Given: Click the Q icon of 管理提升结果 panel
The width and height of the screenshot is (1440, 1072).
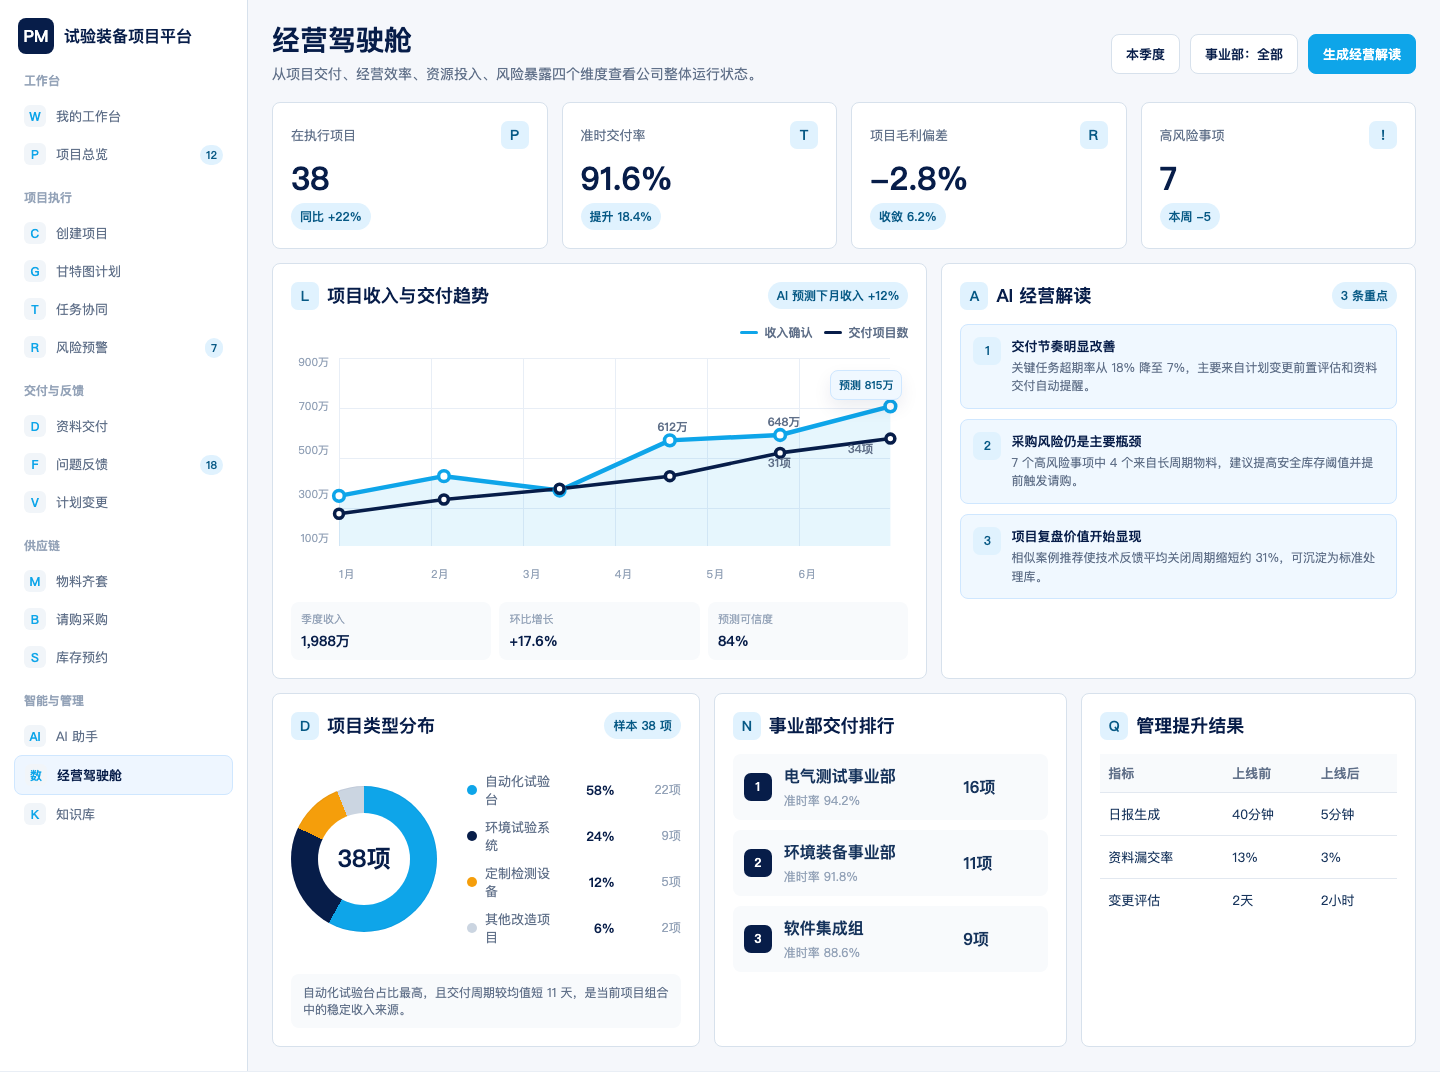Looking at the screenshot, I should [1114, 726].
